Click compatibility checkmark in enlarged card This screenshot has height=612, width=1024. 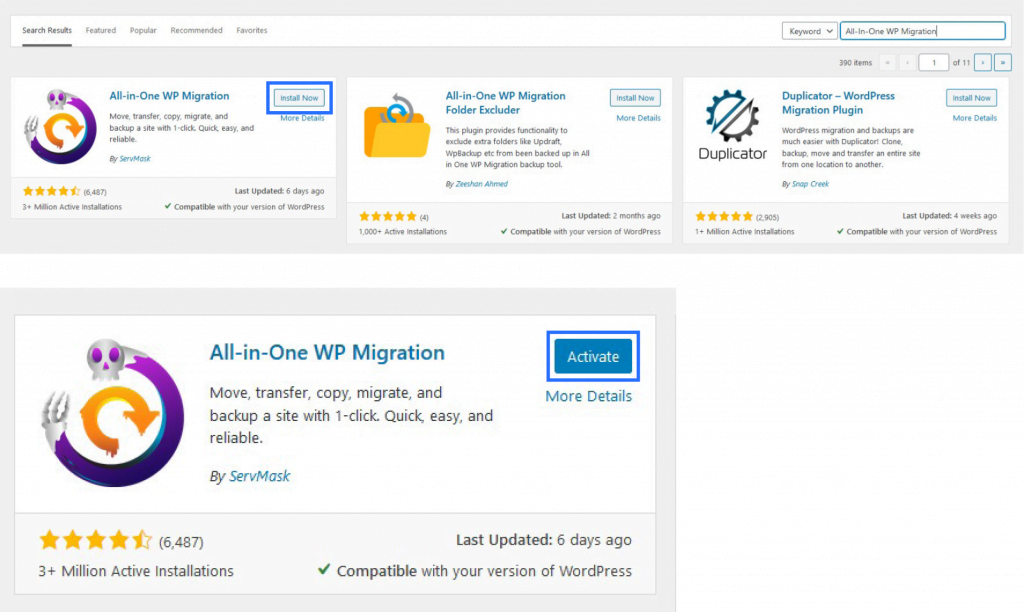[x=323, y=570]
